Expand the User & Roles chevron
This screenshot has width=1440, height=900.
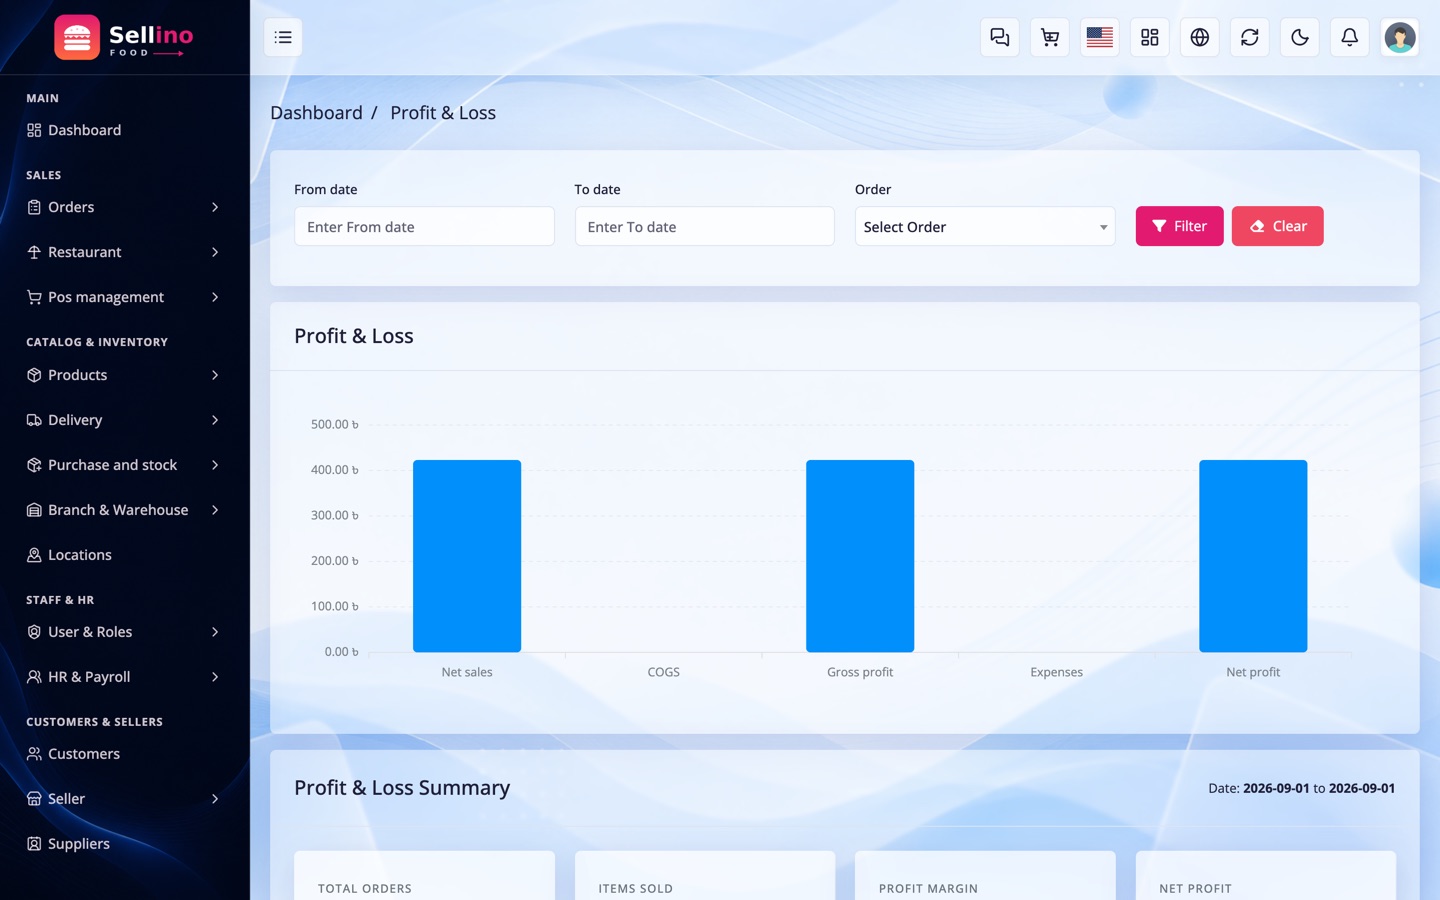215,632
